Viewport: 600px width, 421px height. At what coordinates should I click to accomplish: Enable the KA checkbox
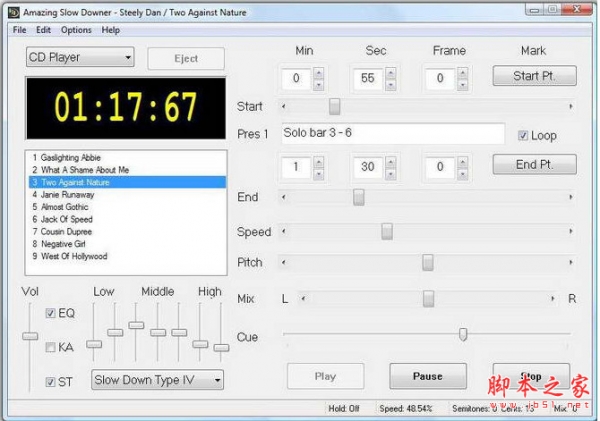(50, 347)
